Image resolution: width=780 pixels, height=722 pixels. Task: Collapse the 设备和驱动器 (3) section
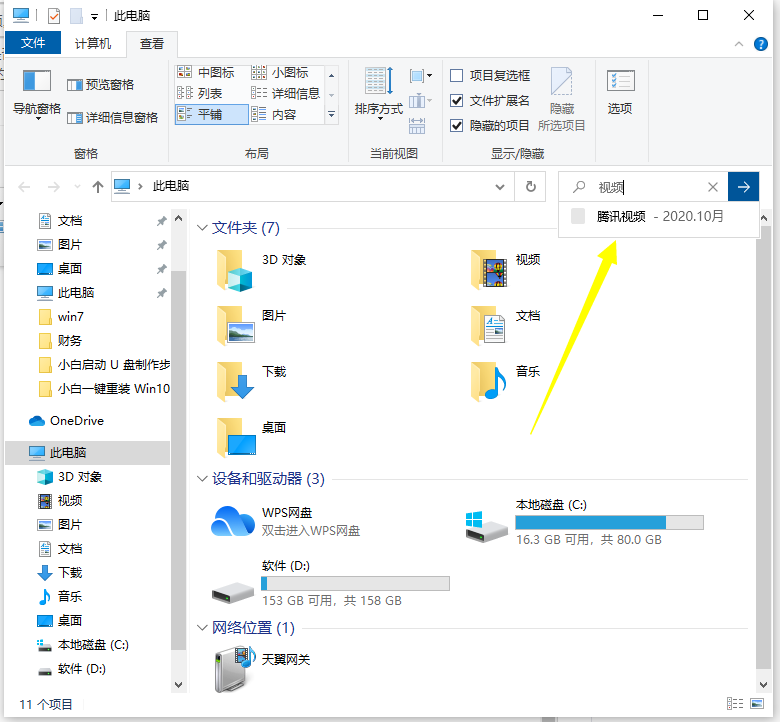click(203, 479)
